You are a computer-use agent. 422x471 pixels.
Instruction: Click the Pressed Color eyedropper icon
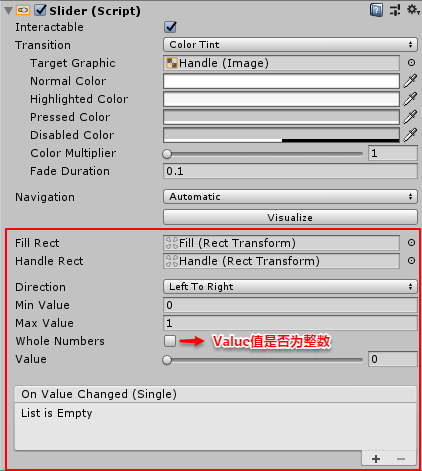click(410, 117)
